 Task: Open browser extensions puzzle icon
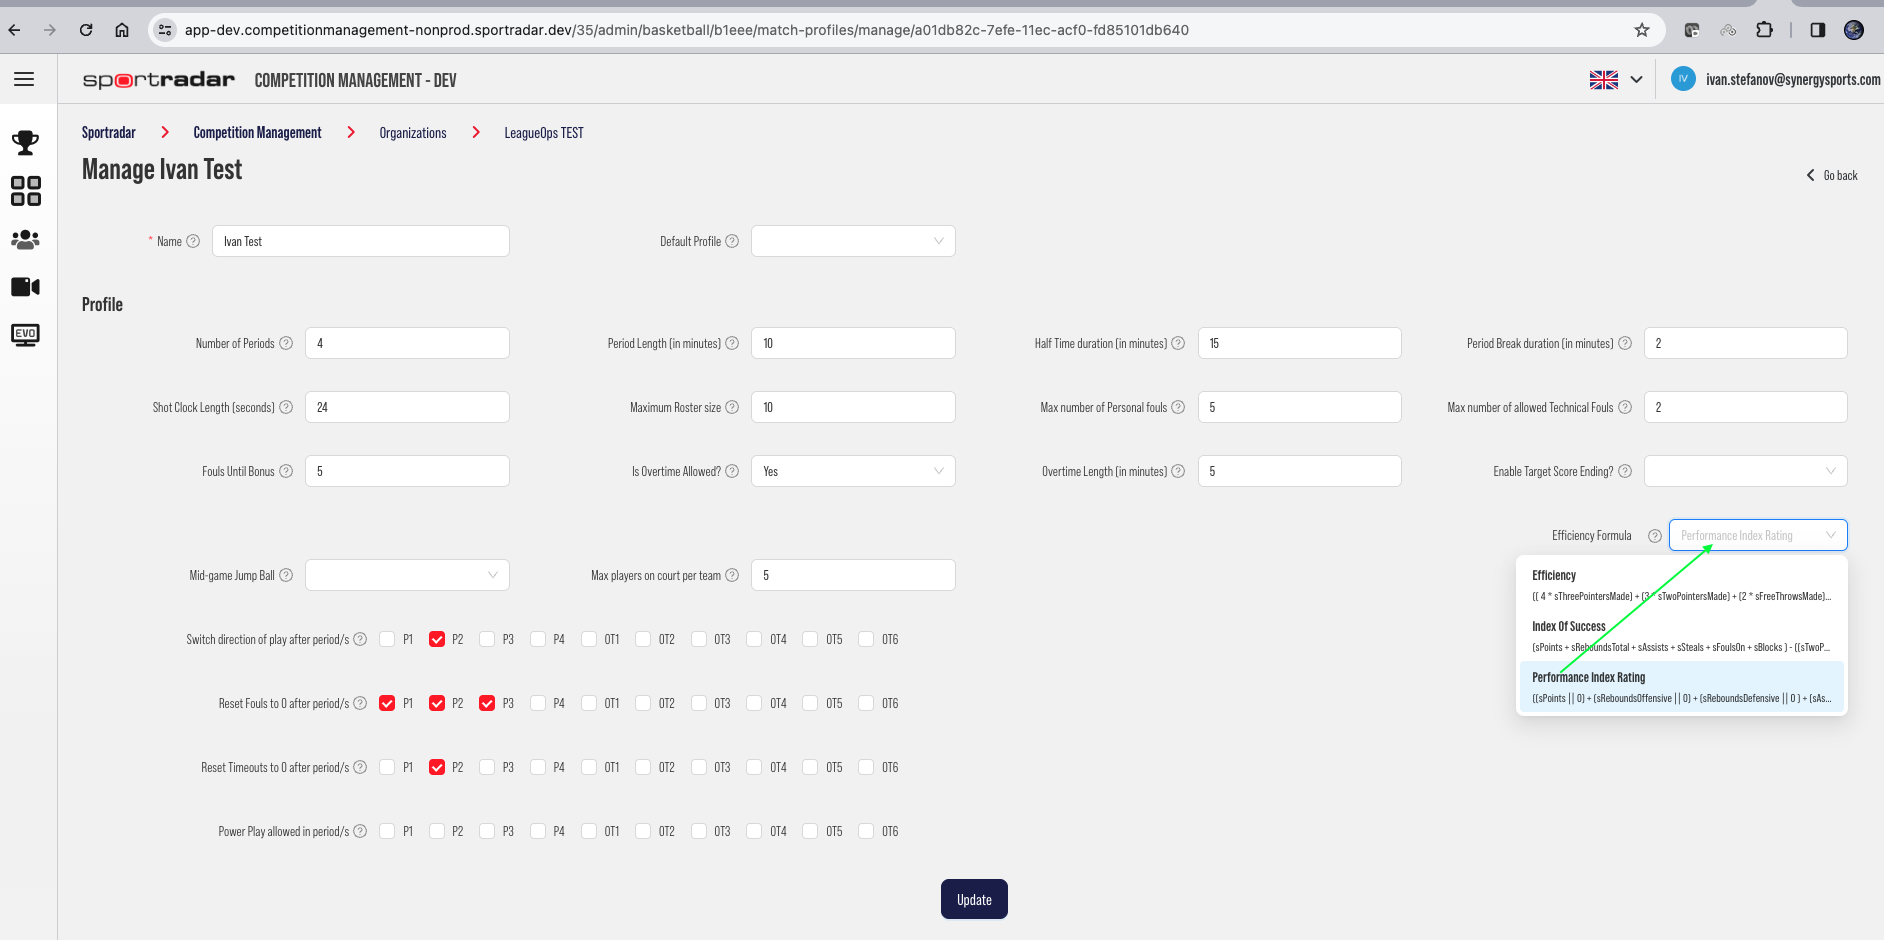(x=1765, y=30)
